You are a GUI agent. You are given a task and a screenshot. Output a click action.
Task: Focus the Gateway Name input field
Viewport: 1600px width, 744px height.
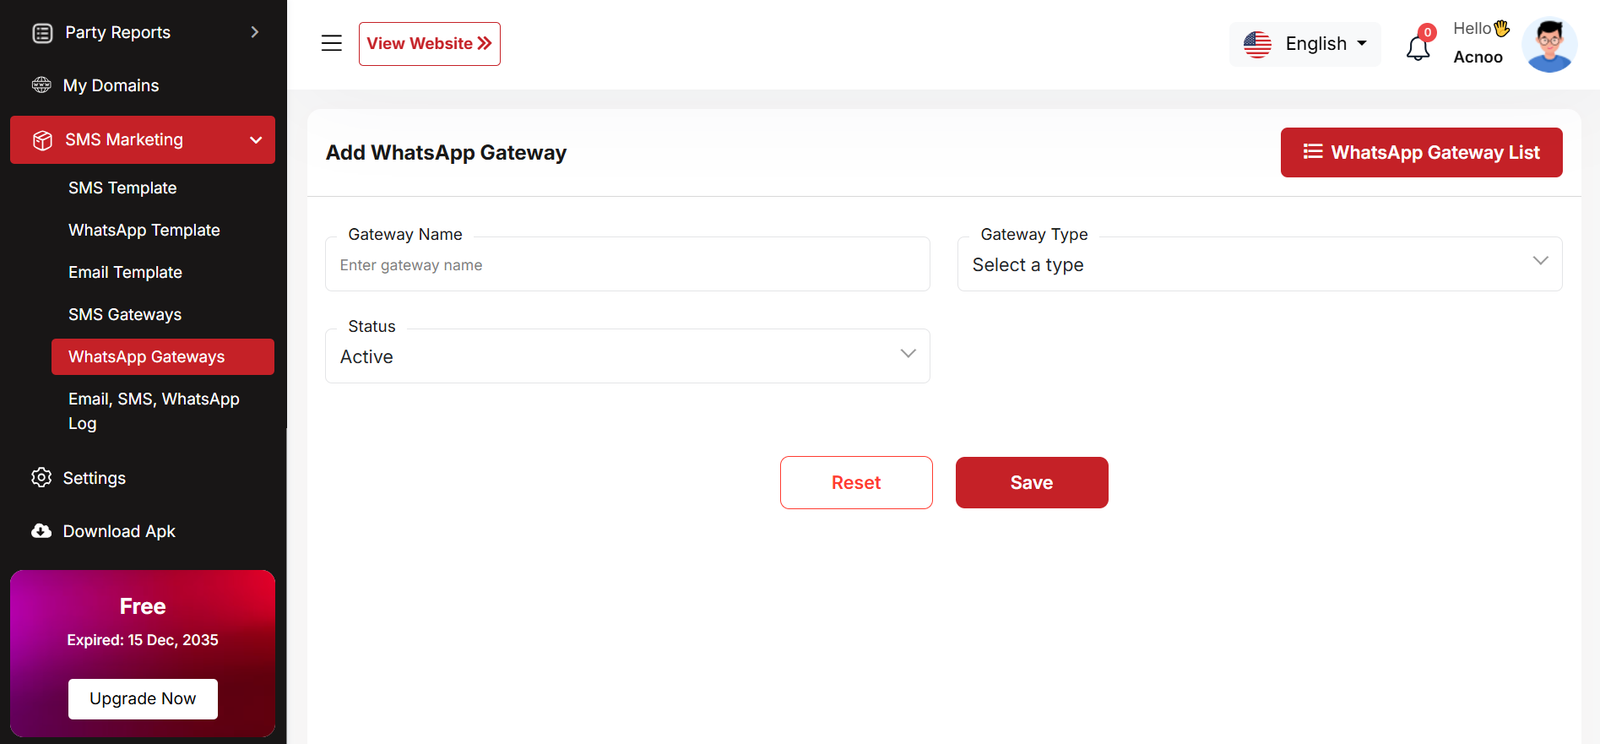click(627, 266)
